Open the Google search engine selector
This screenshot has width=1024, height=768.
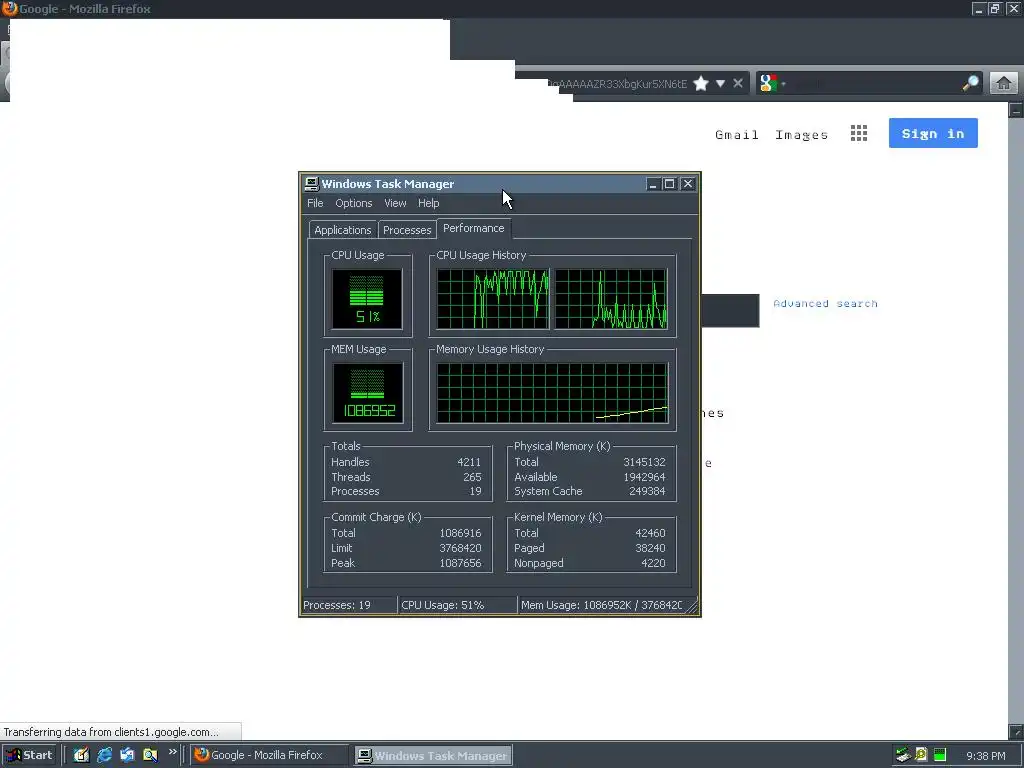773,84
